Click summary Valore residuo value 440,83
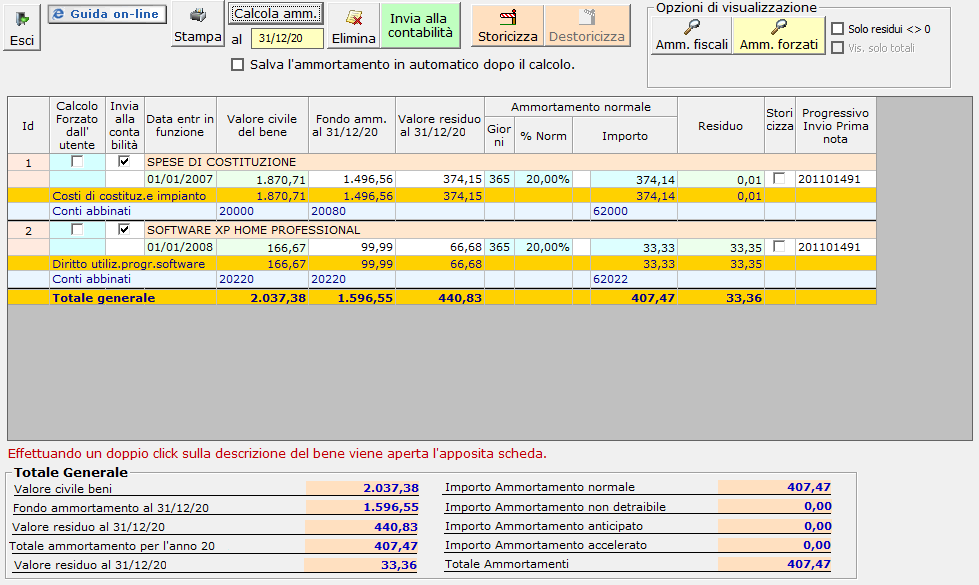The height and width of the screenshot is (585, 979). click(362, 527)
